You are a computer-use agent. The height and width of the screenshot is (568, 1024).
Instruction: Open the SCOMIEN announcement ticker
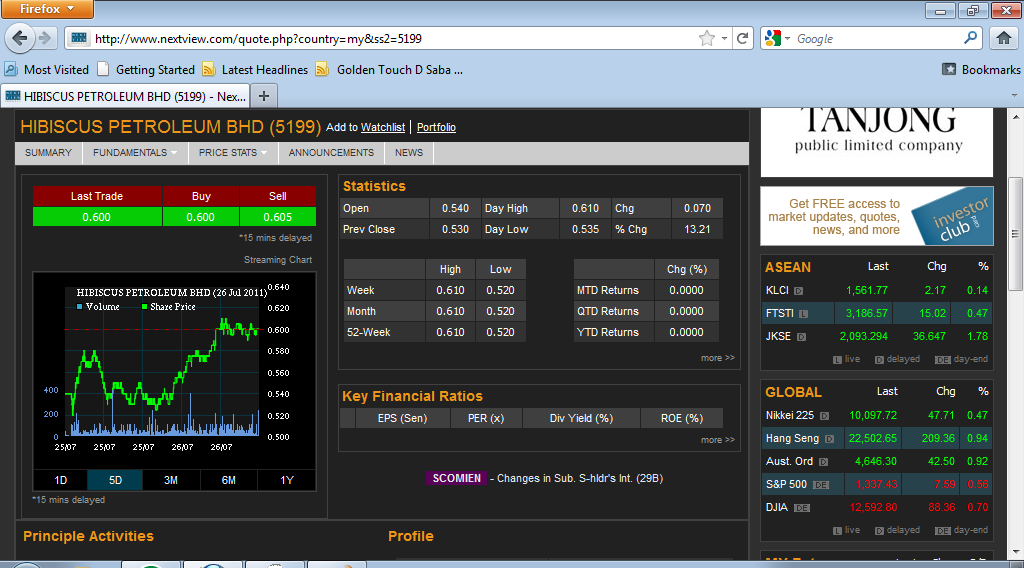click(456, 478)
